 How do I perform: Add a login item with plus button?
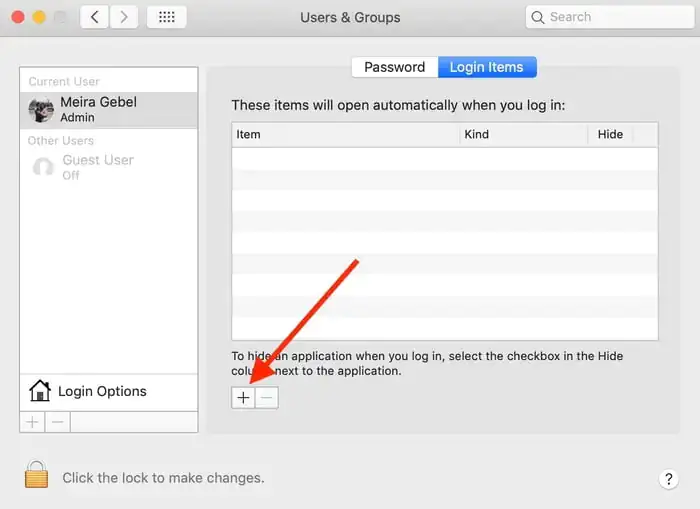(243, 397)
